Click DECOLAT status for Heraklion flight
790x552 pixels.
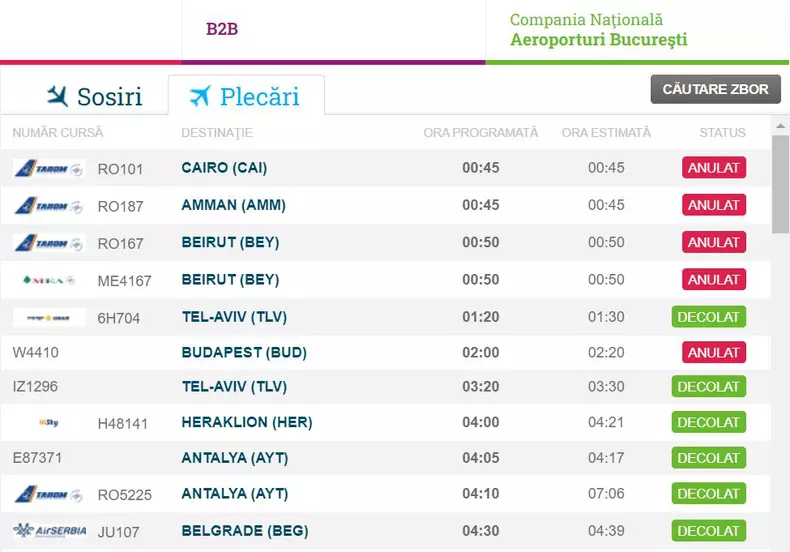tap(709, 422)
